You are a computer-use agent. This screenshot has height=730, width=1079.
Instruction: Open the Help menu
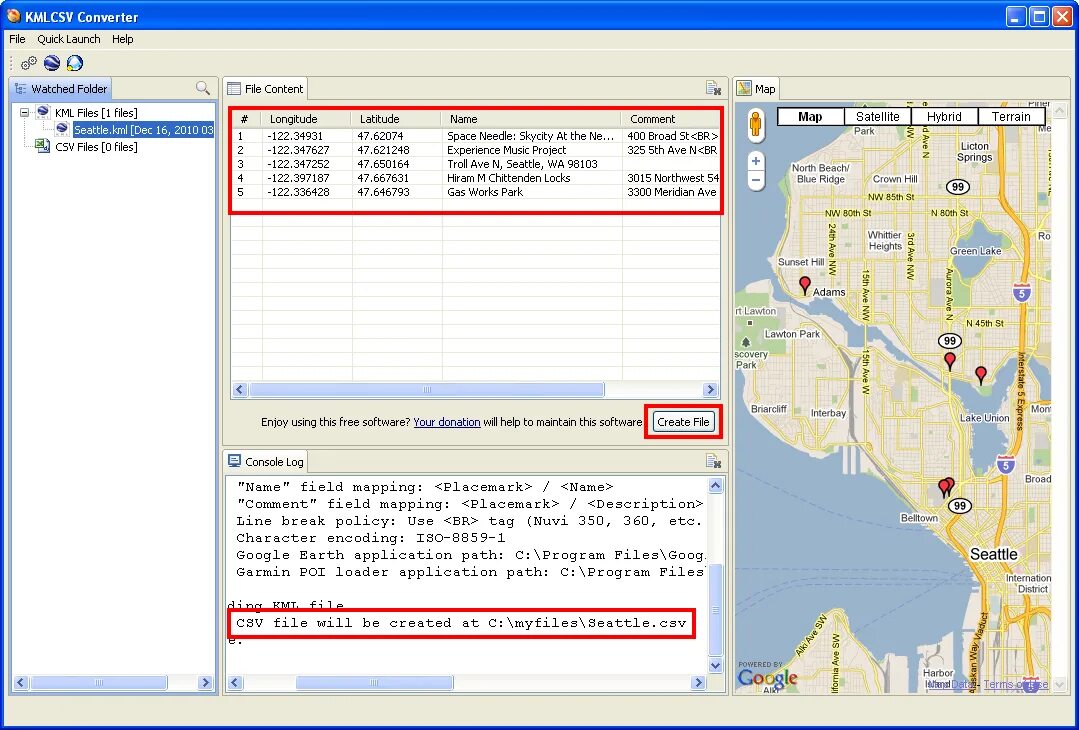tap(122, 39)
